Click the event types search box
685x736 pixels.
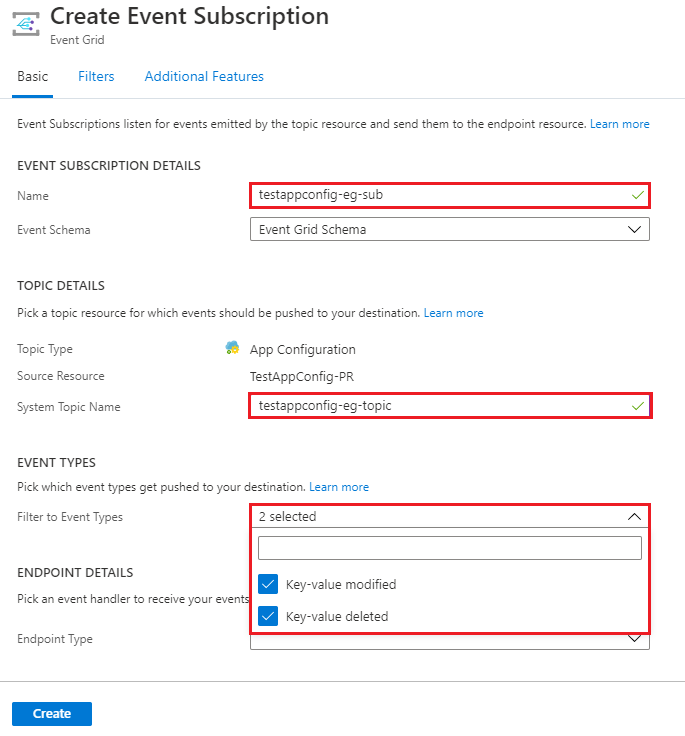pyautogui.click(x=449, y=548)
